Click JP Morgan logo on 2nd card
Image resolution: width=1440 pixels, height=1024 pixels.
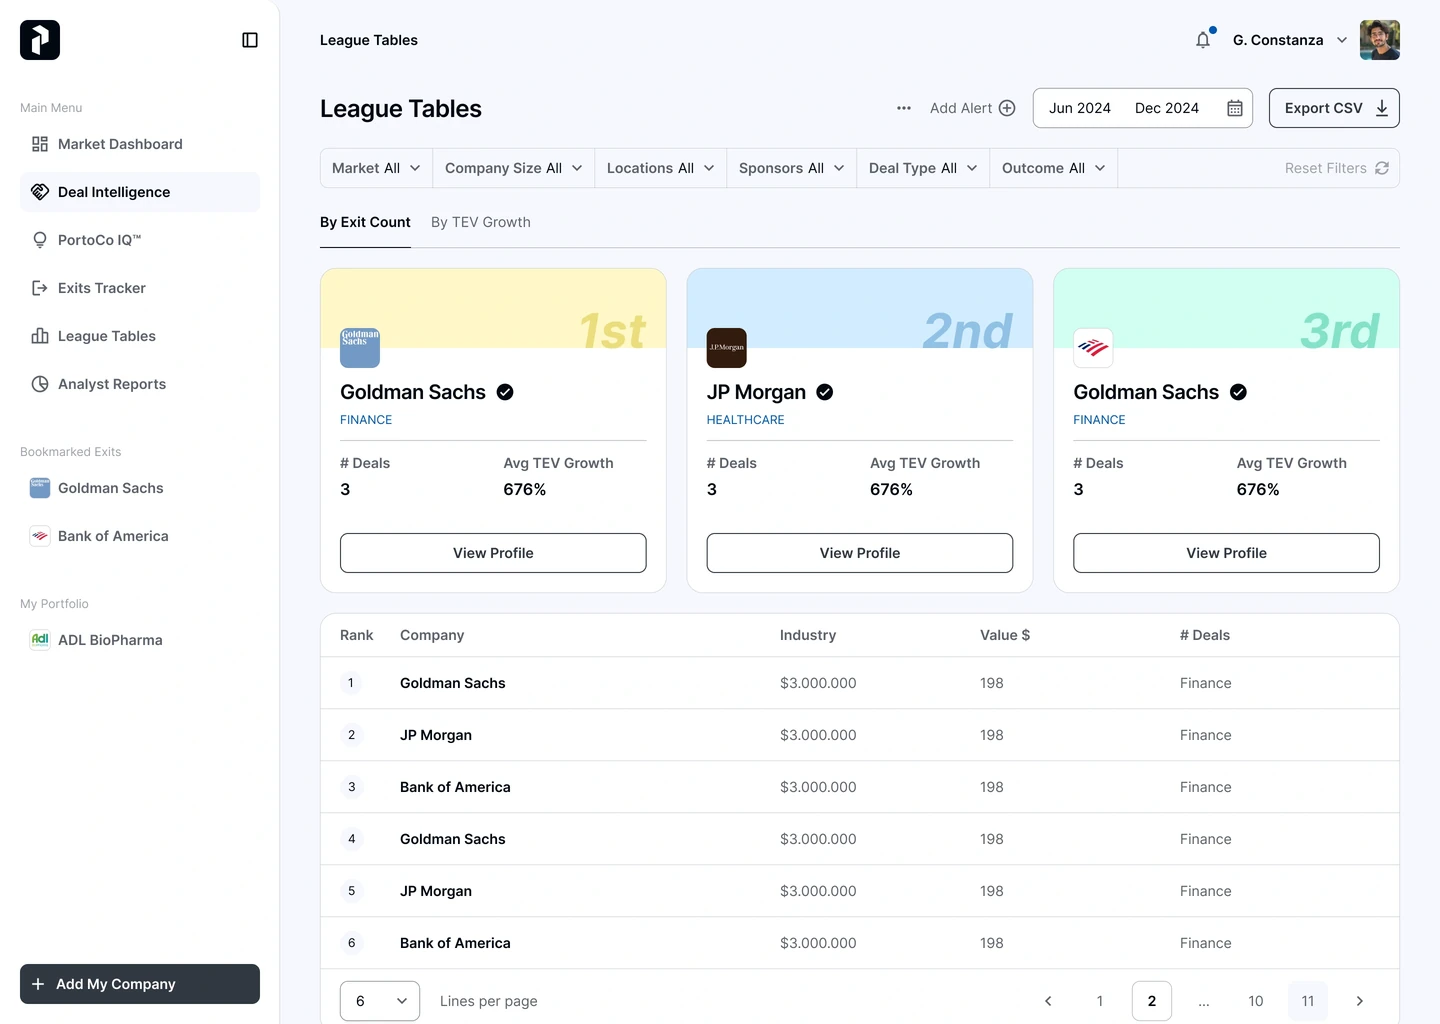727,348
